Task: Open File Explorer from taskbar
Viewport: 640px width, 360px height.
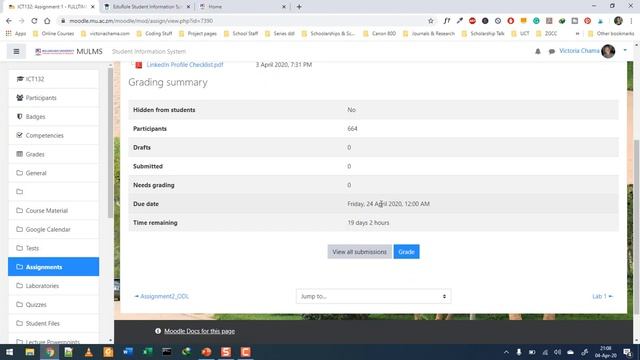Action: pyautogui.click(x=29, y=352)
